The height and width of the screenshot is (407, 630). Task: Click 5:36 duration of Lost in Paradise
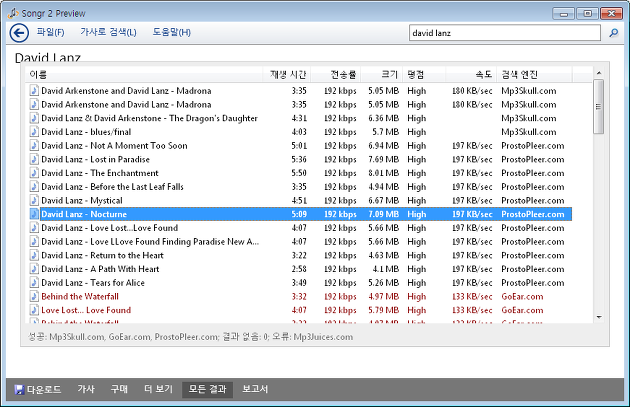point(299,159)
